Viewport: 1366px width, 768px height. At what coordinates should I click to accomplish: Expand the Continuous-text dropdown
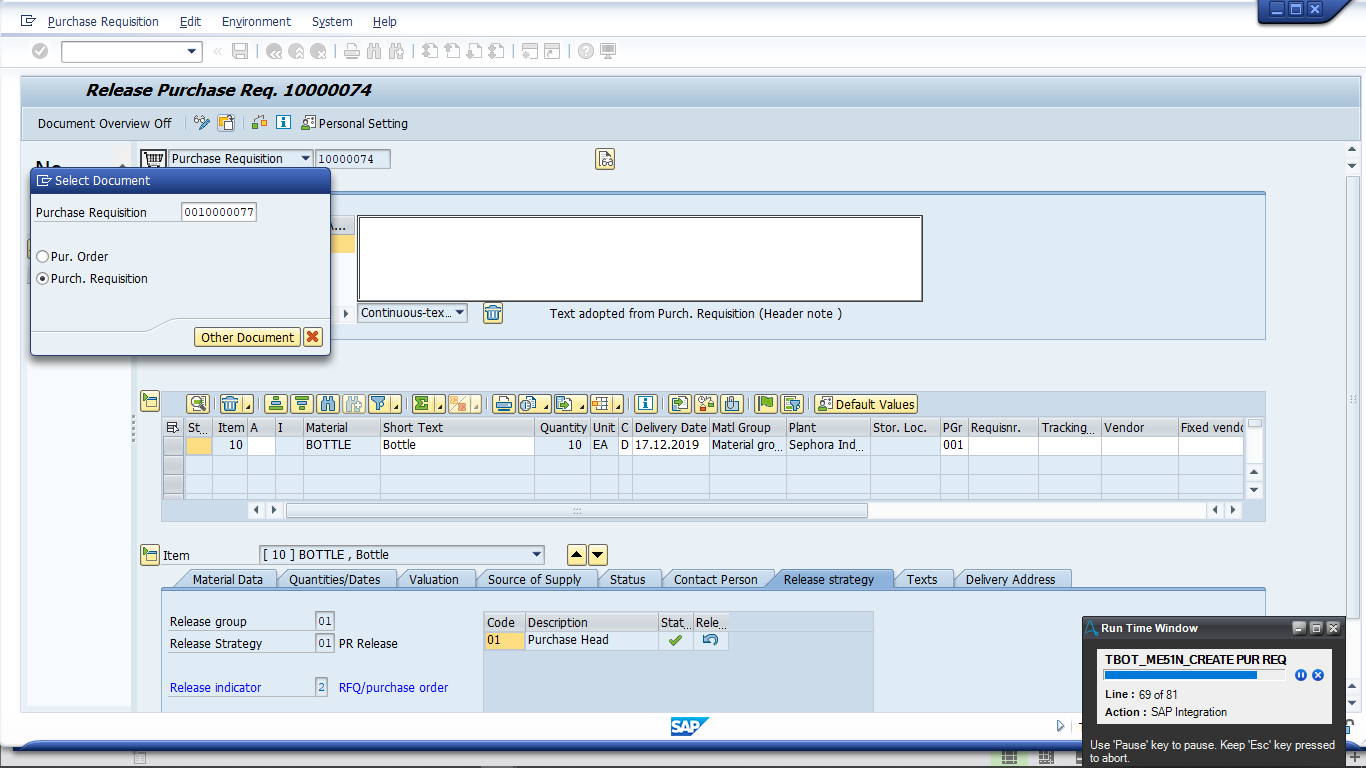[459, 313]
